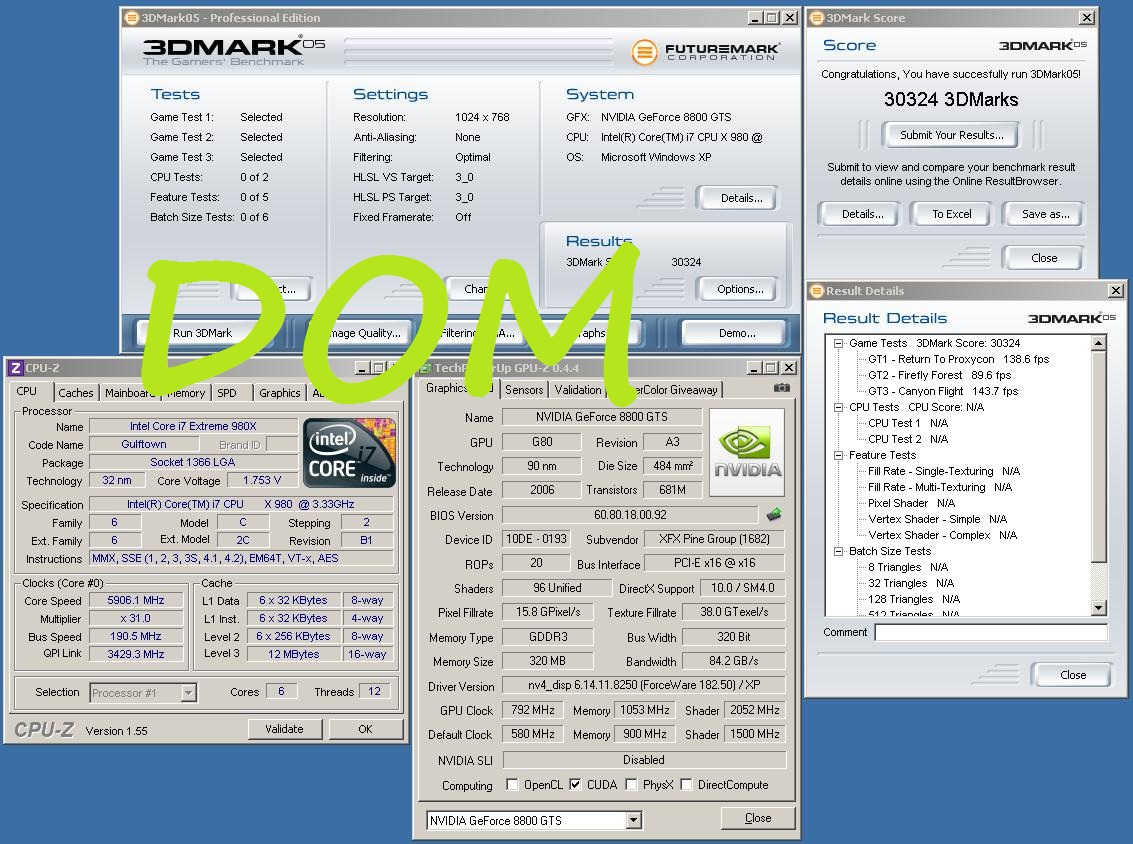This screenshot has width=1133, height=844.
Task: Click the CPU-Z title bar icon
Action: pyautogui.click(x=15, y=368)
